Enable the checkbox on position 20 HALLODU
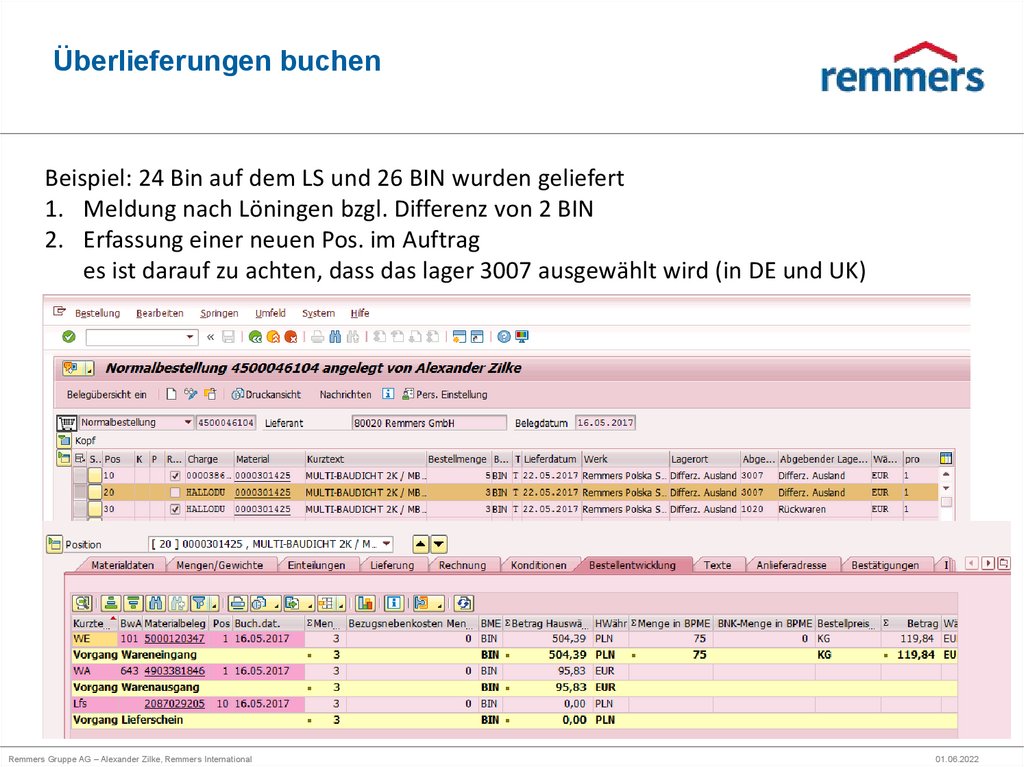Image resolution: width=1024 pixels, height=767 pixels. (x=175, y=492)
